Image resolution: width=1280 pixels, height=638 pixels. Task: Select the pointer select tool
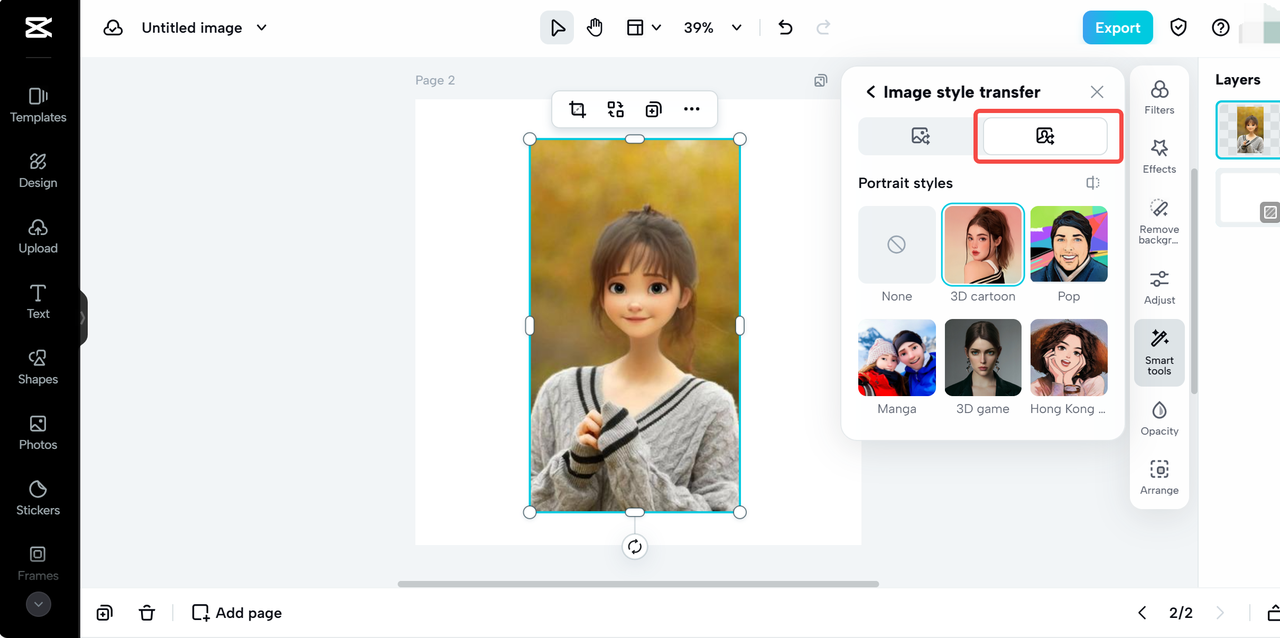pos(557,28)
